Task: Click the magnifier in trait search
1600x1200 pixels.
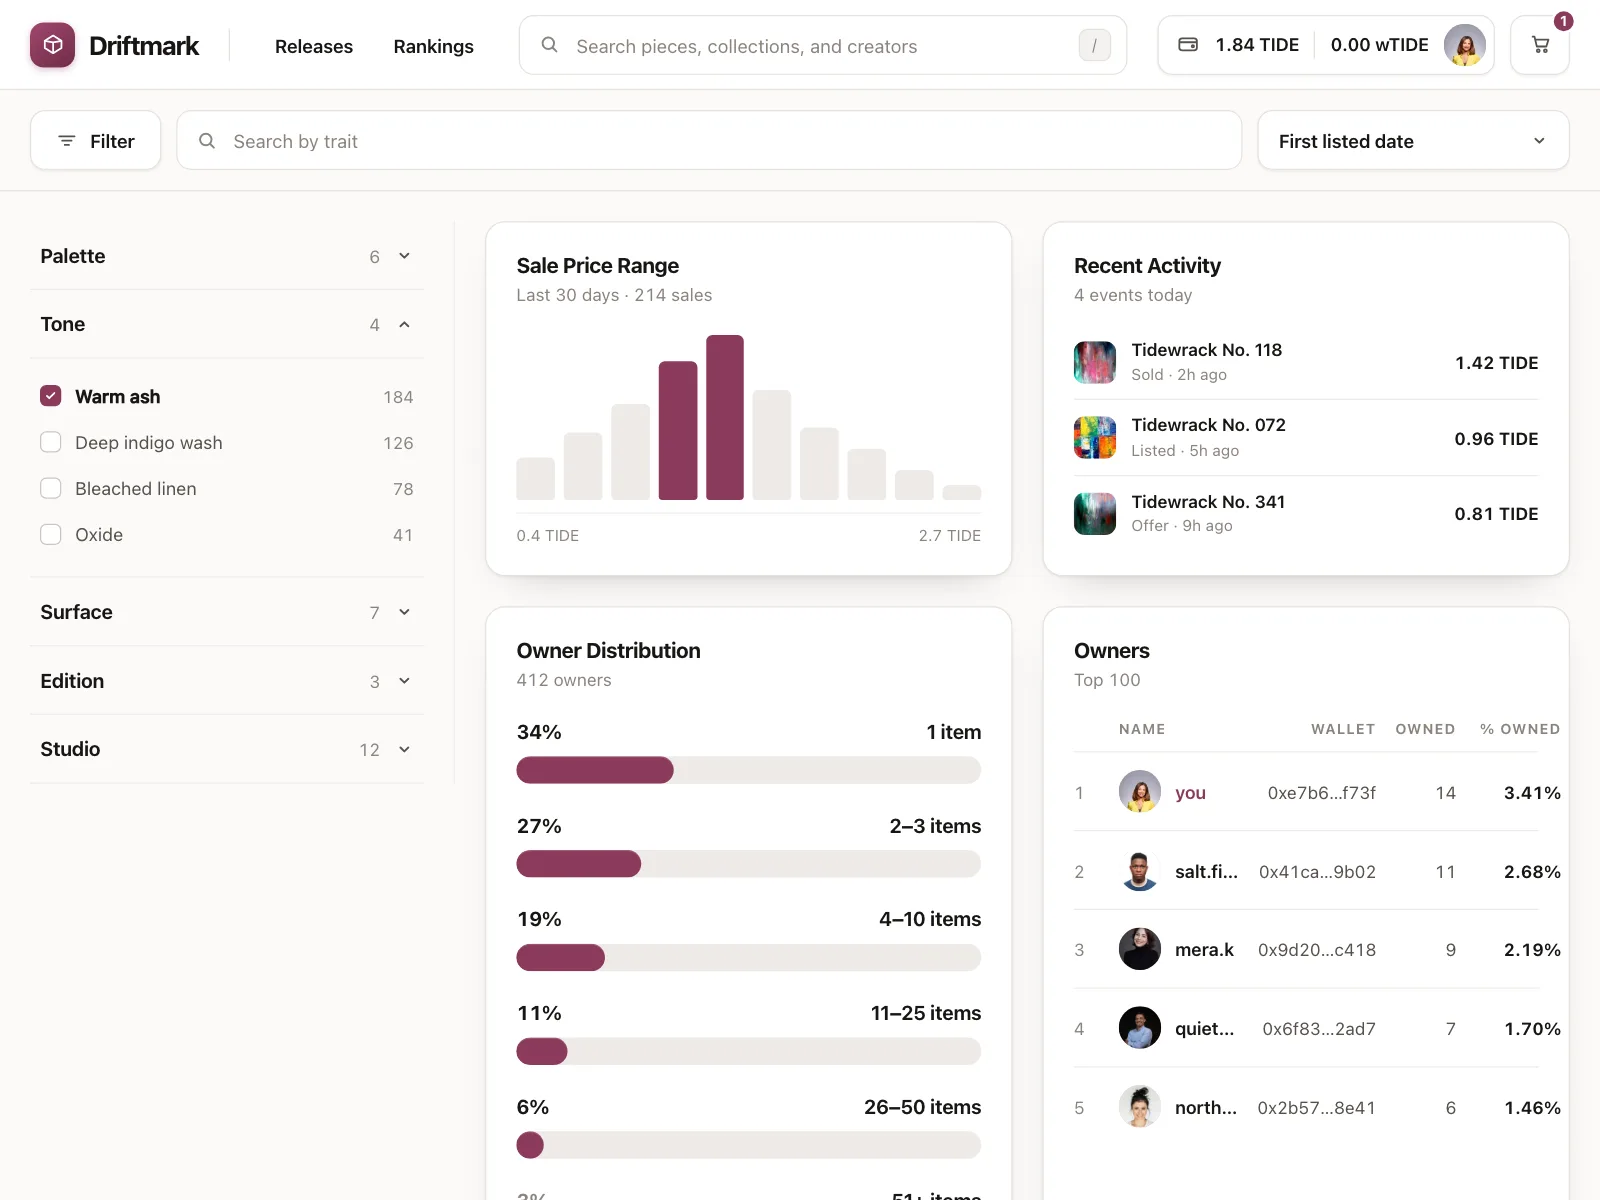Action: (207, 141)
